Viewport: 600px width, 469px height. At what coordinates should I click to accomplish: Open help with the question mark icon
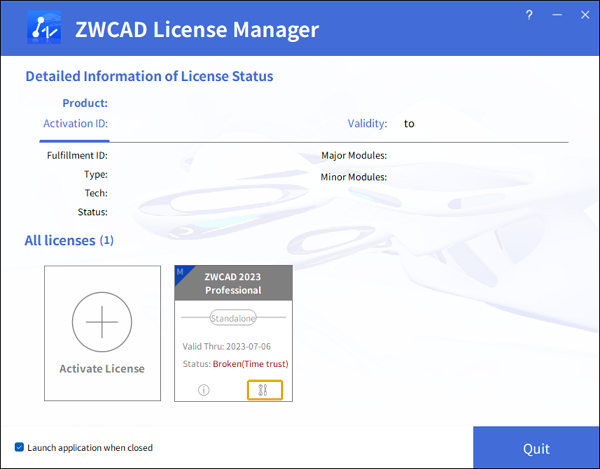[x=529, y=15]
